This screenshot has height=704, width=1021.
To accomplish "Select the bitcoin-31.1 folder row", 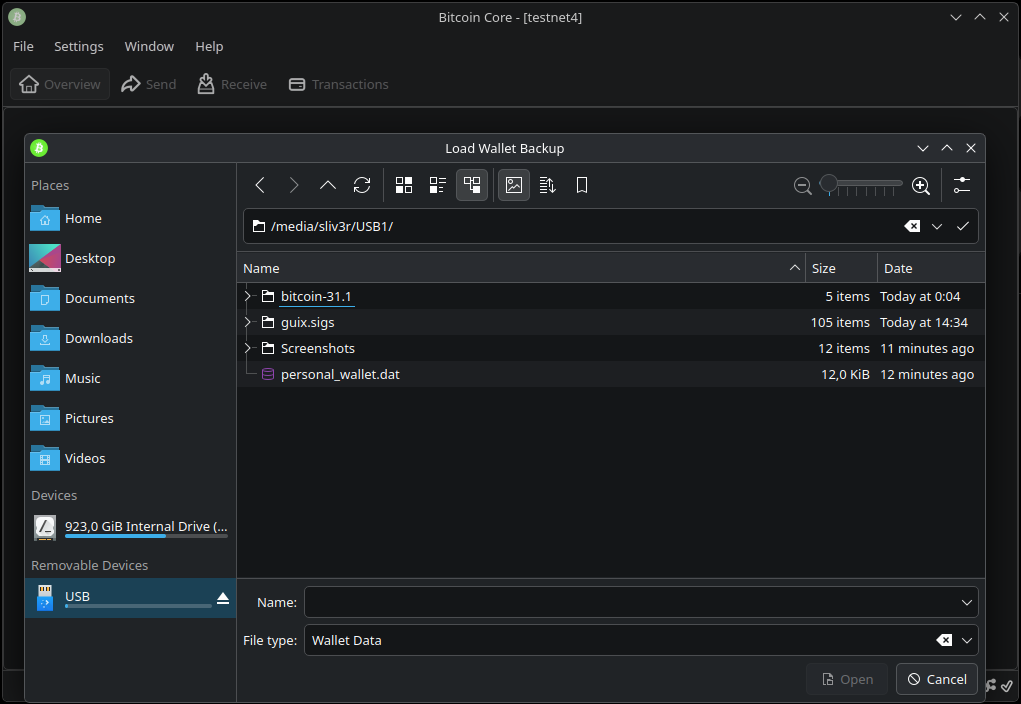I will tap(611, 296).
